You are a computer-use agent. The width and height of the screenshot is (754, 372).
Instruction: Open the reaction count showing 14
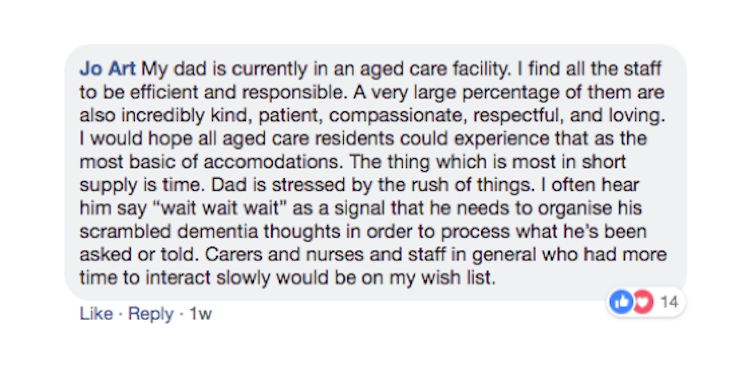click(669, 302)
